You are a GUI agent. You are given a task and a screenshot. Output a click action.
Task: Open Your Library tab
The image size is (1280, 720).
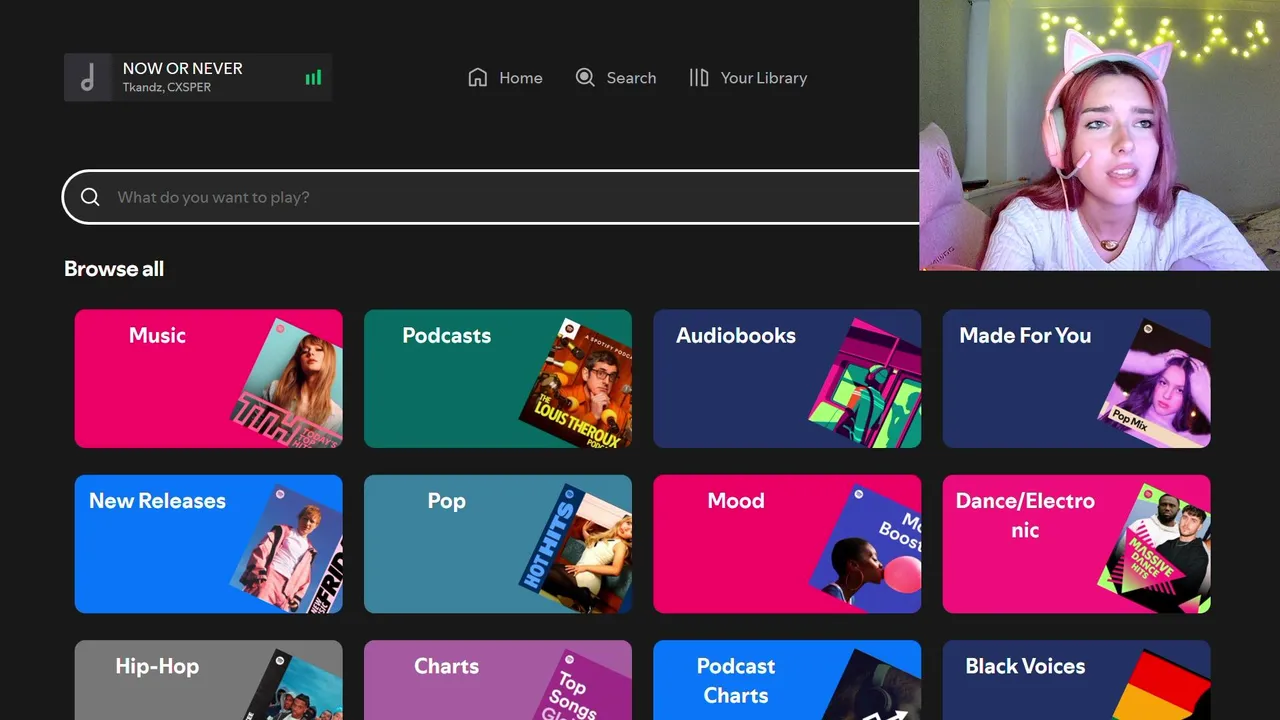coord(748,77)
